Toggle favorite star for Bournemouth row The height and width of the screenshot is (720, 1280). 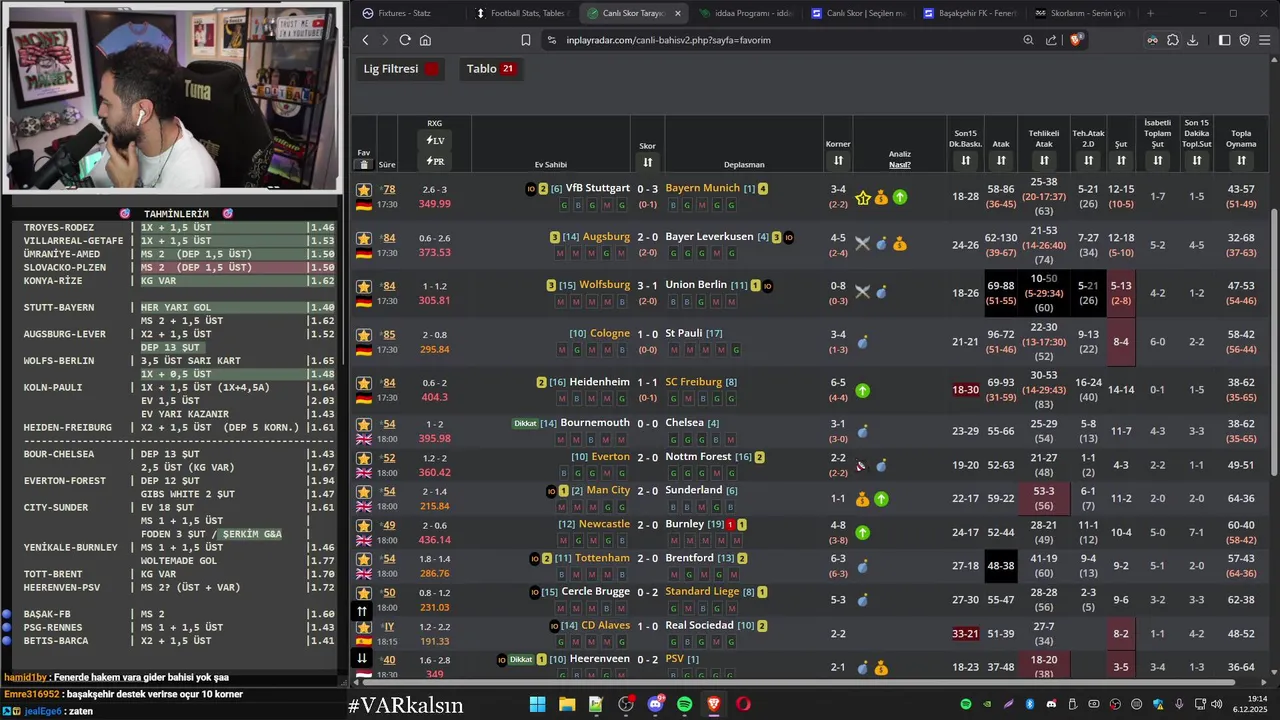(364, 424)
